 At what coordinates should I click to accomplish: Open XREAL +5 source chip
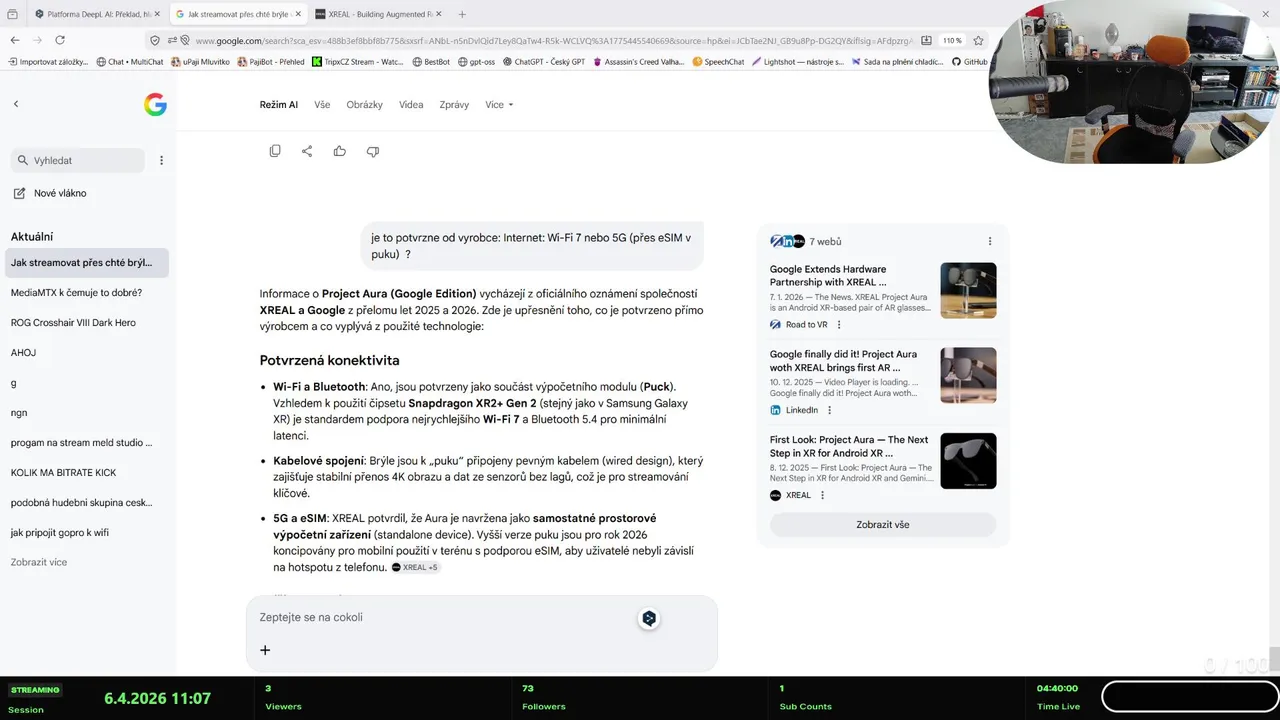pyautogui.click(x=415, y=567)
